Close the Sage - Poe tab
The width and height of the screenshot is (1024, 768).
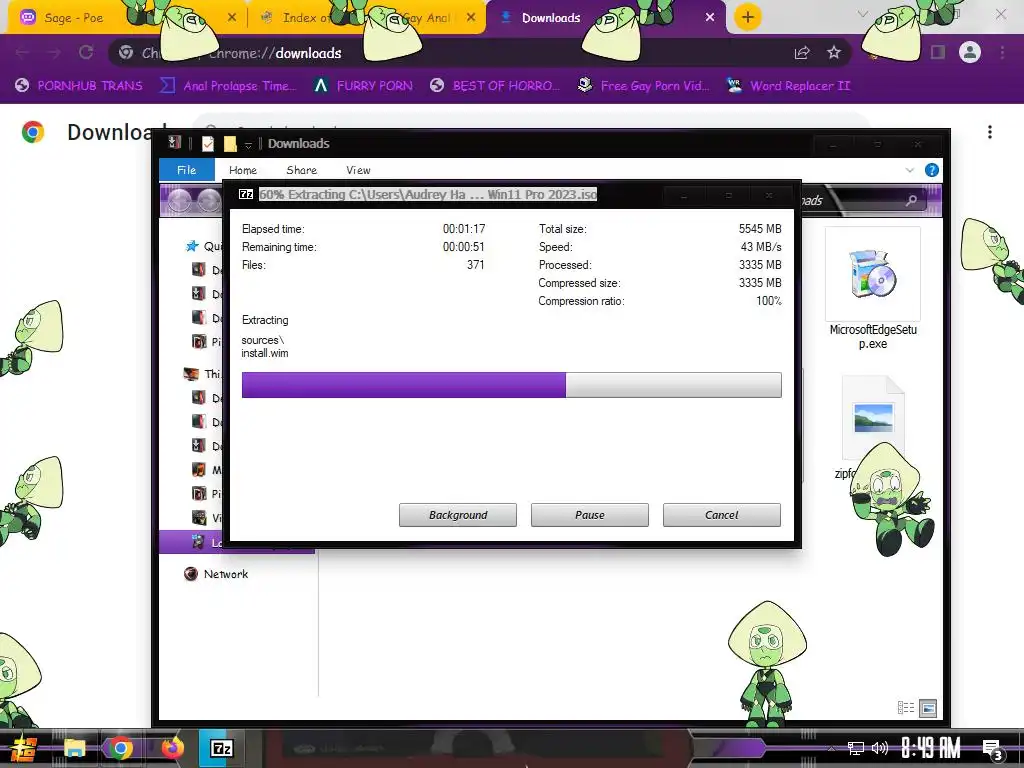pos(232,18)
